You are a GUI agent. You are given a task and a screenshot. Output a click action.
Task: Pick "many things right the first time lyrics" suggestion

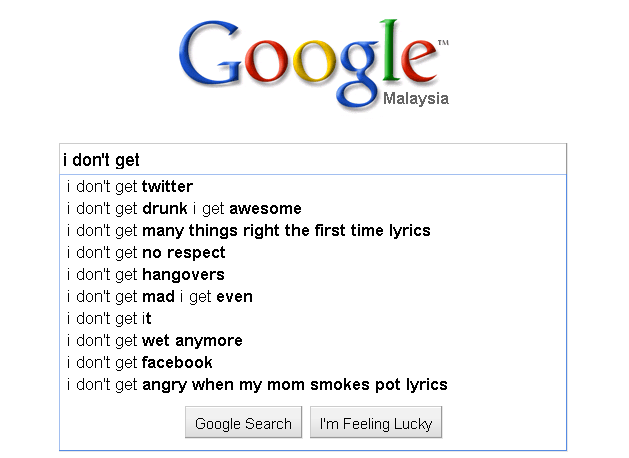pyautogui.click(x=313, y=231)
